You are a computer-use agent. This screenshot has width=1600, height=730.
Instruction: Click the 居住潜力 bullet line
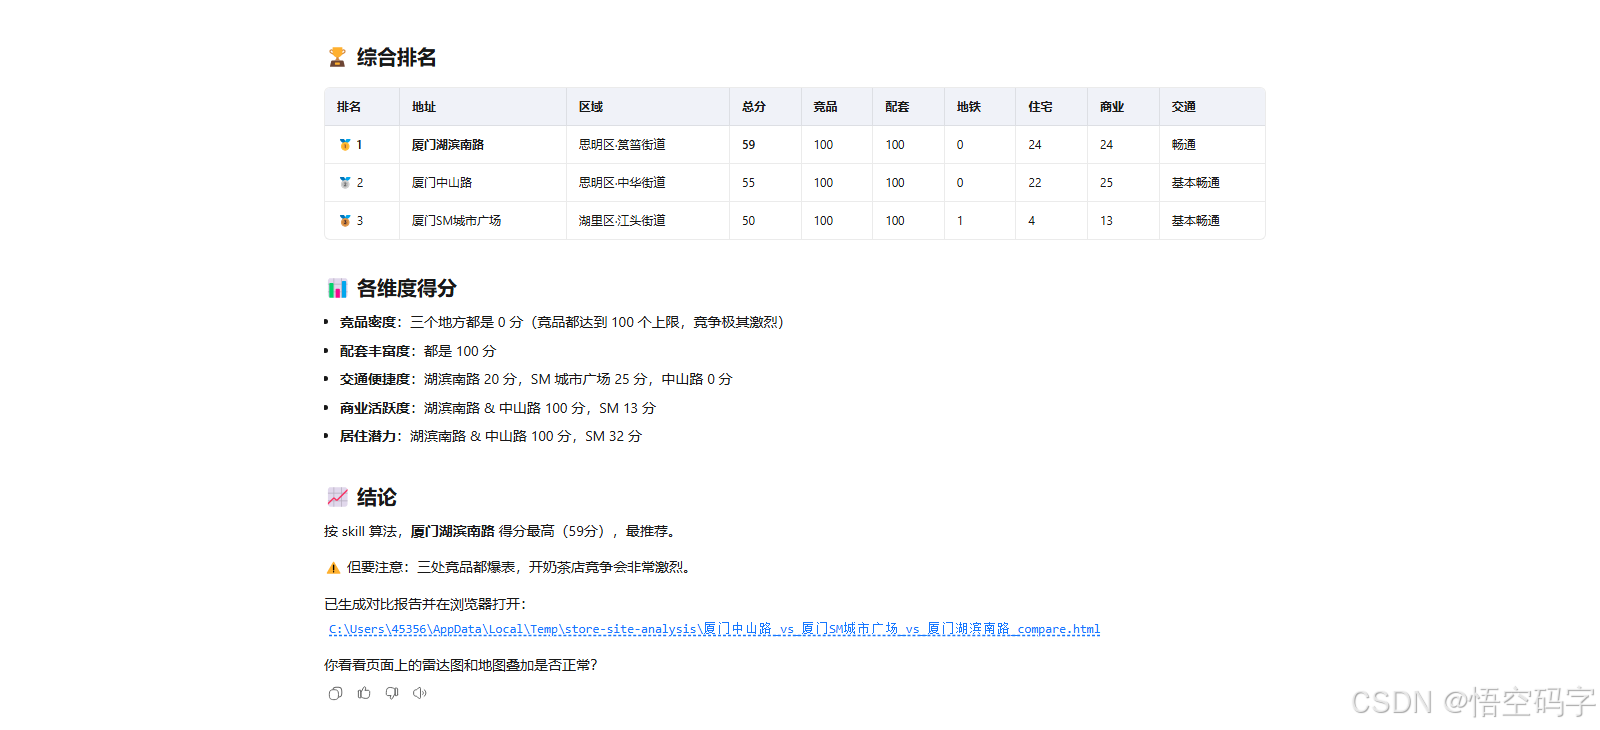(x=491, y=436)
